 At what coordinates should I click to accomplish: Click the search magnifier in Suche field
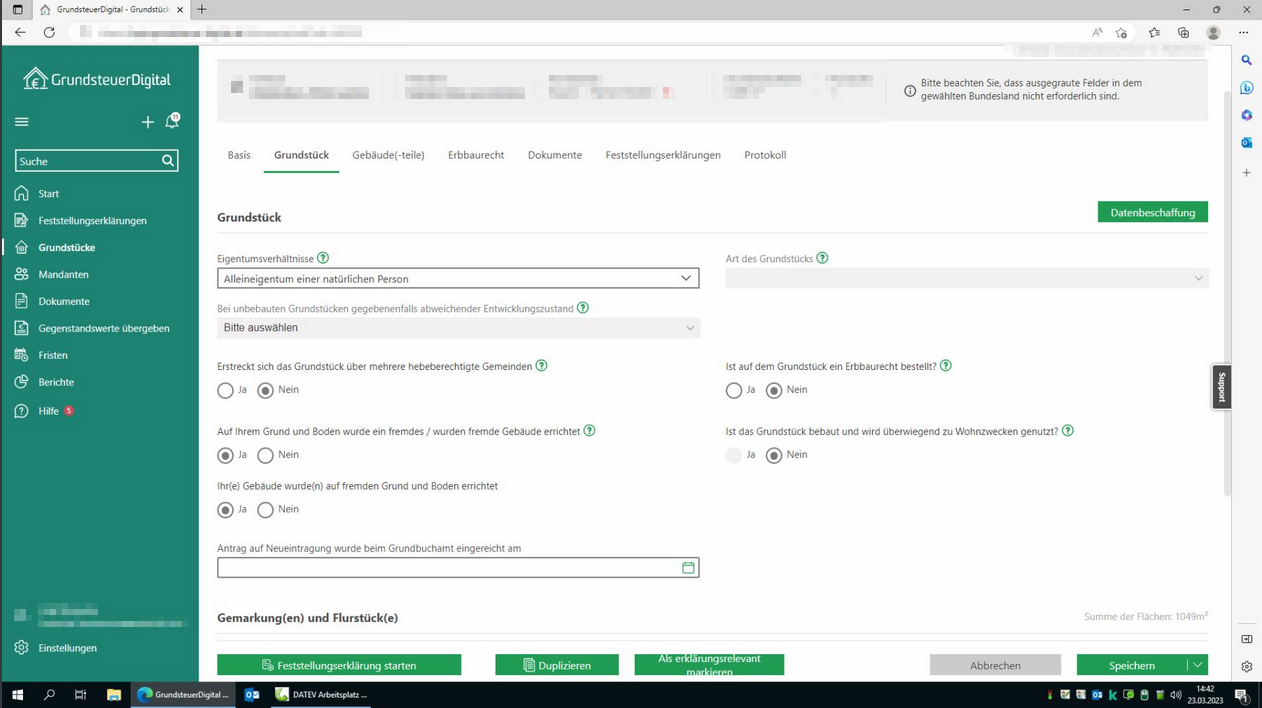pos(168,160)
